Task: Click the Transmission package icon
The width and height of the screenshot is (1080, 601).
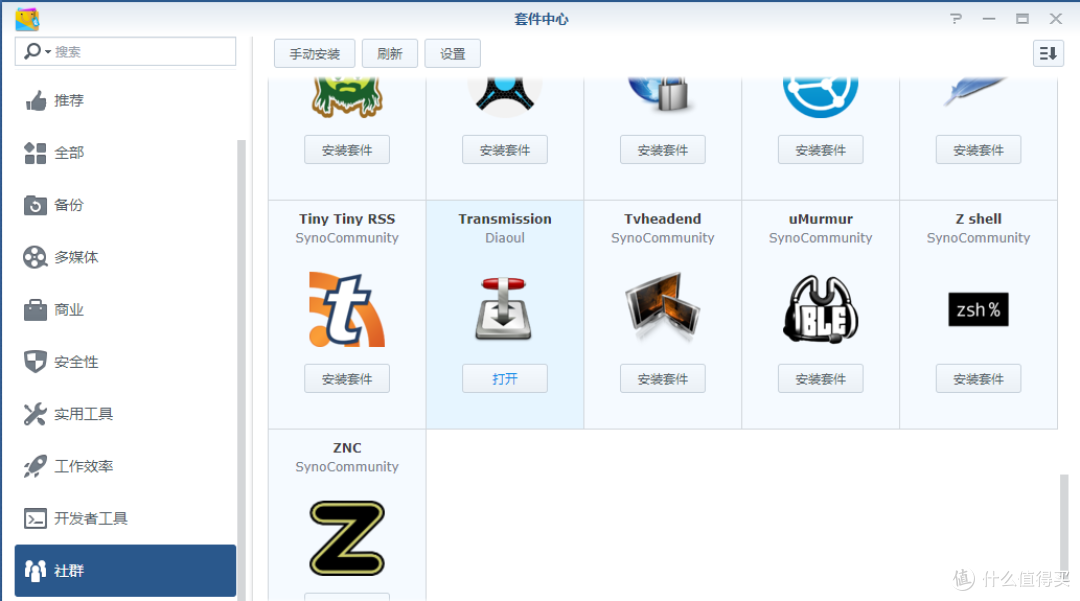Action: coord(504,308)
